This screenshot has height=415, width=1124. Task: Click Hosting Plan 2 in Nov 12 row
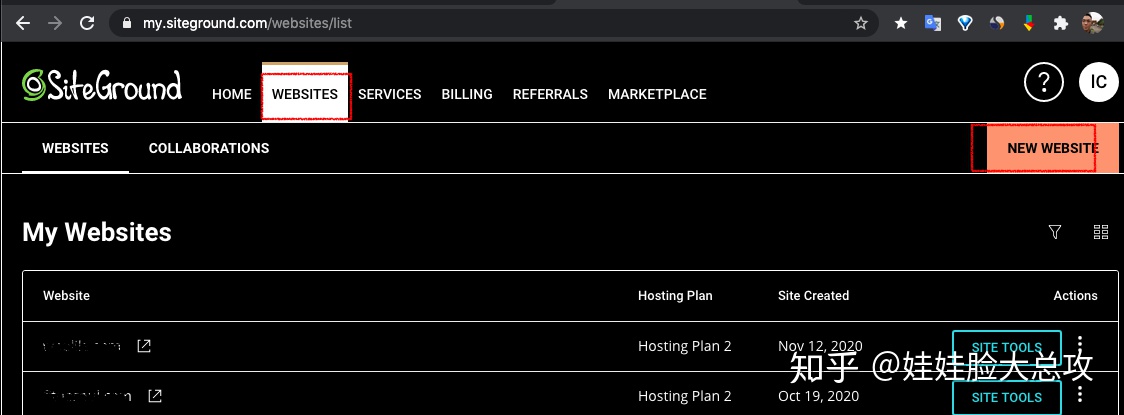coord(685,346)
